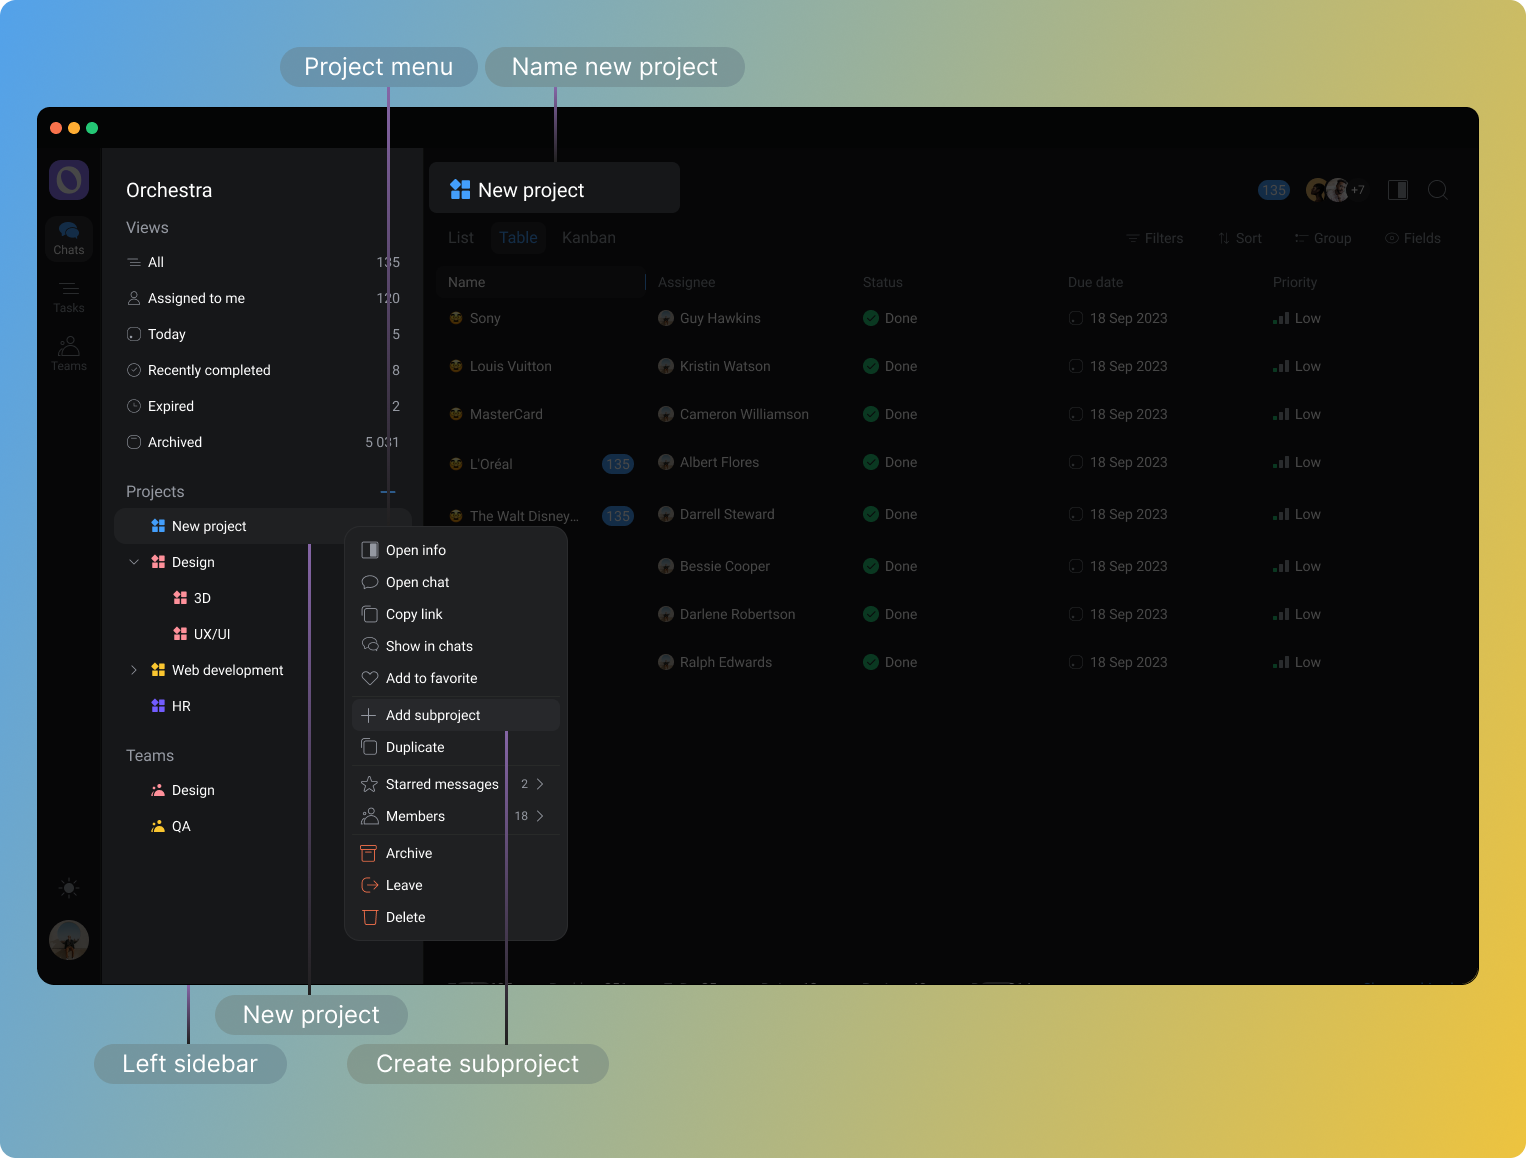Open the Tasks icon in left rail
This screenshot has height=1158, width=1526.
(68, 296)
